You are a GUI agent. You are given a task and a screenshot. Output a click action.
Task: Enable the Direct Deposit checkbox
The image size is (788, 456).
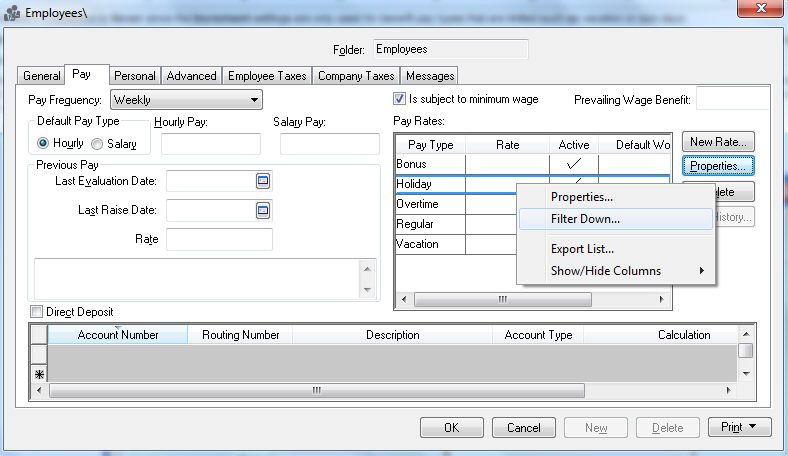tap(38, 312)
